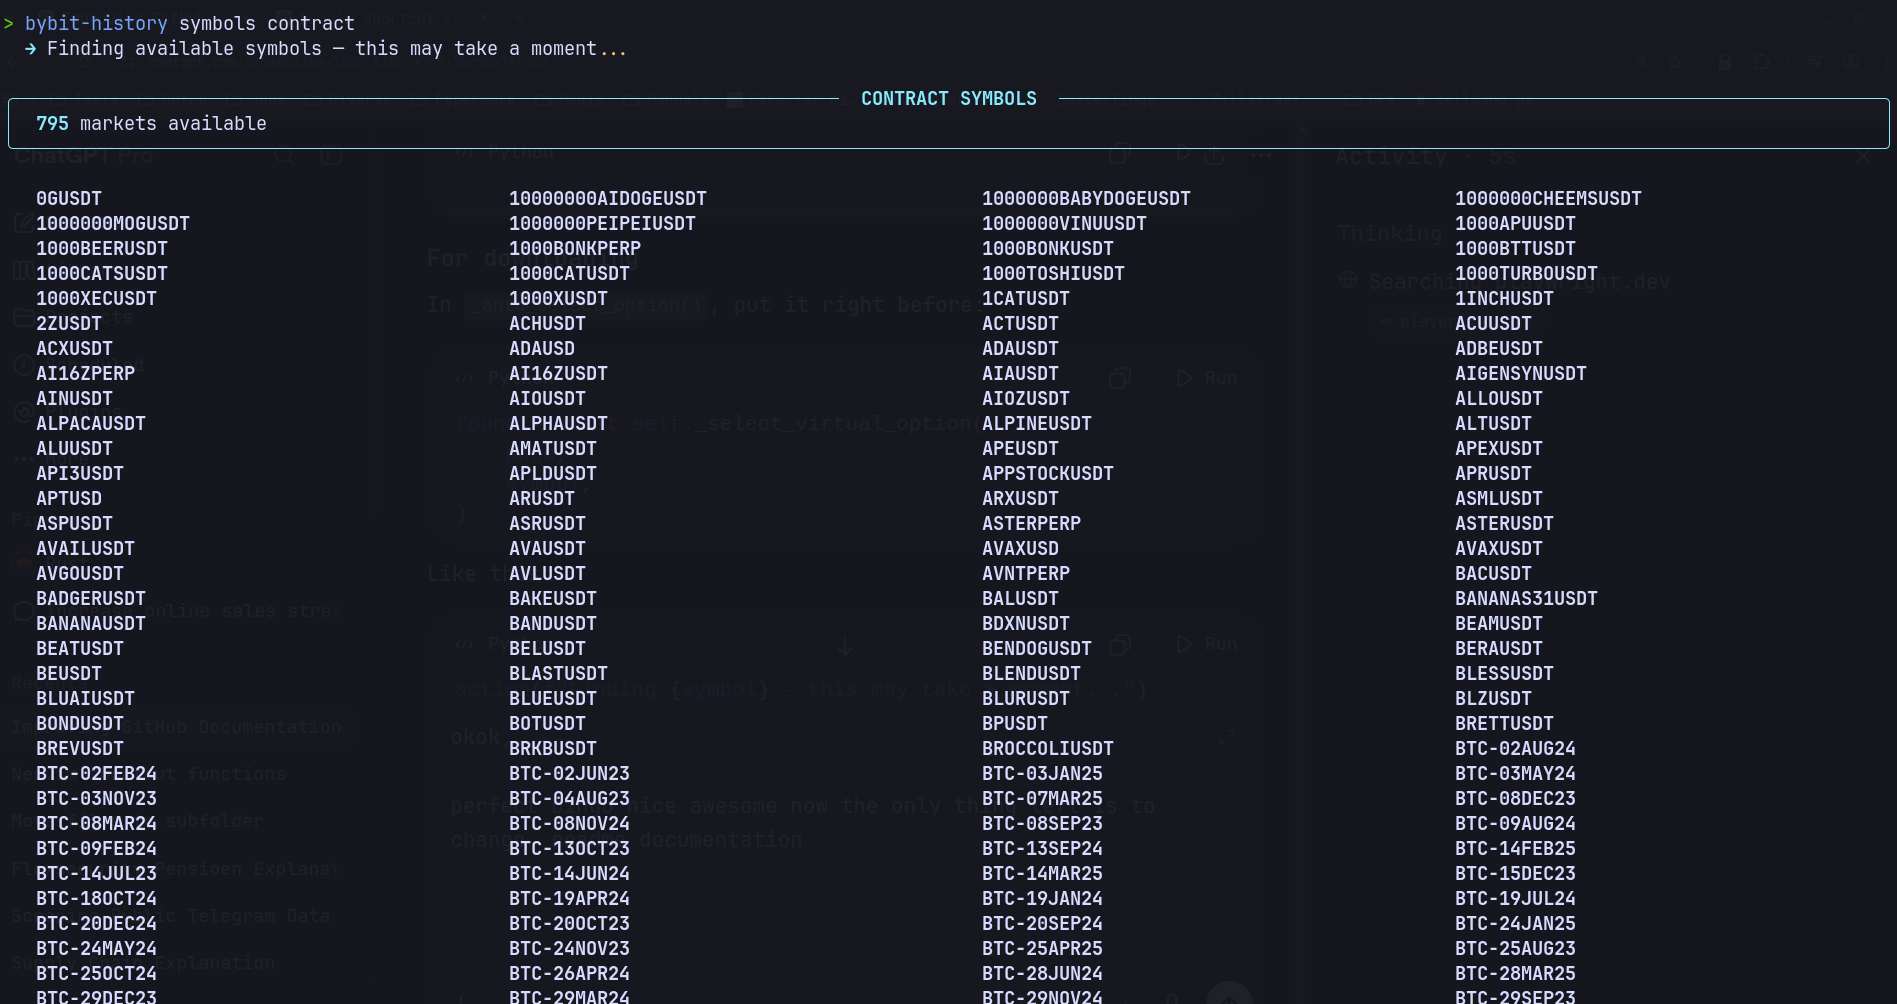1897x1004 pixels.
Task: Select the ADAUSD symbol
Action: (x=542, y=349)
